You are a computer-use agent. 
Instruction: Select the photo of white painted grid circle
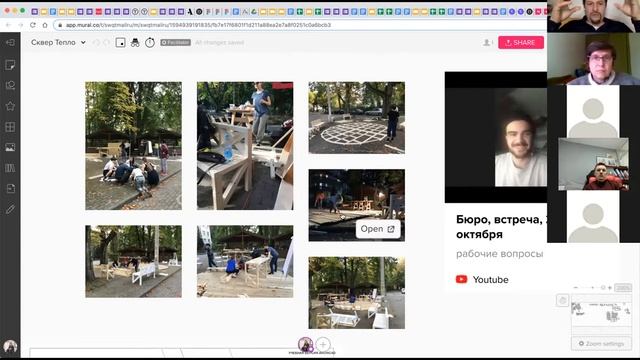pyautogui.click(x=357, y=118)
